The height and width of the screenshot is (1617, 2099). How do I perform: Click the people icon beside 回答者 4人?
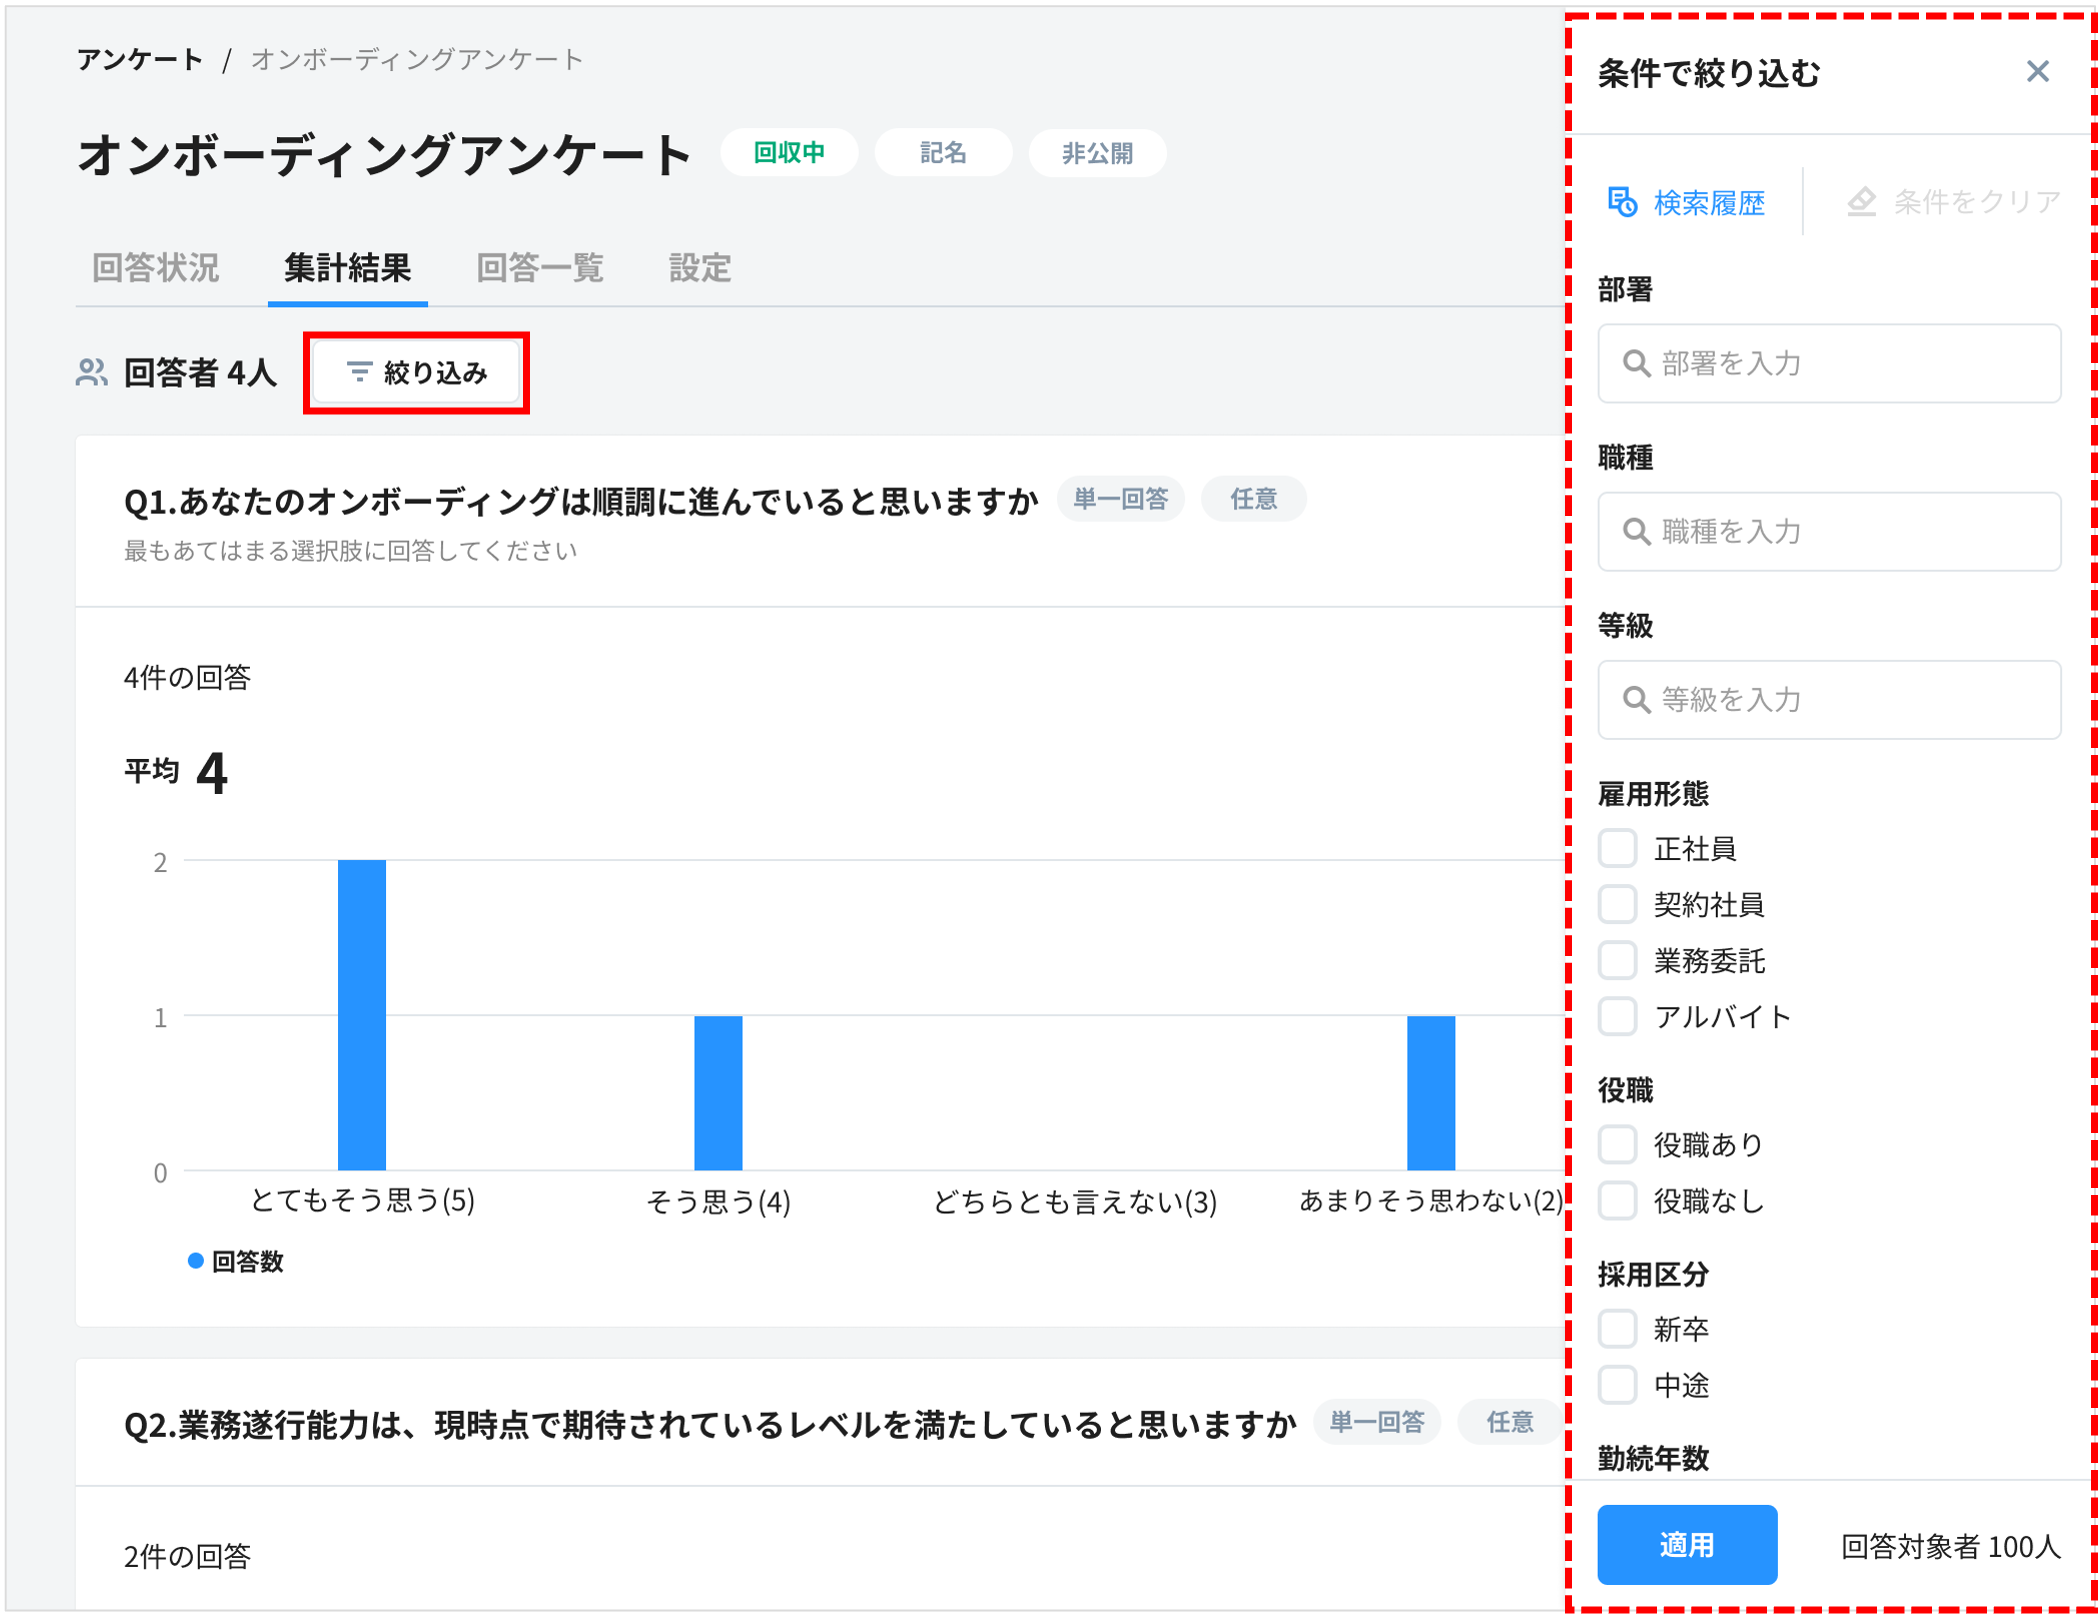91,371
